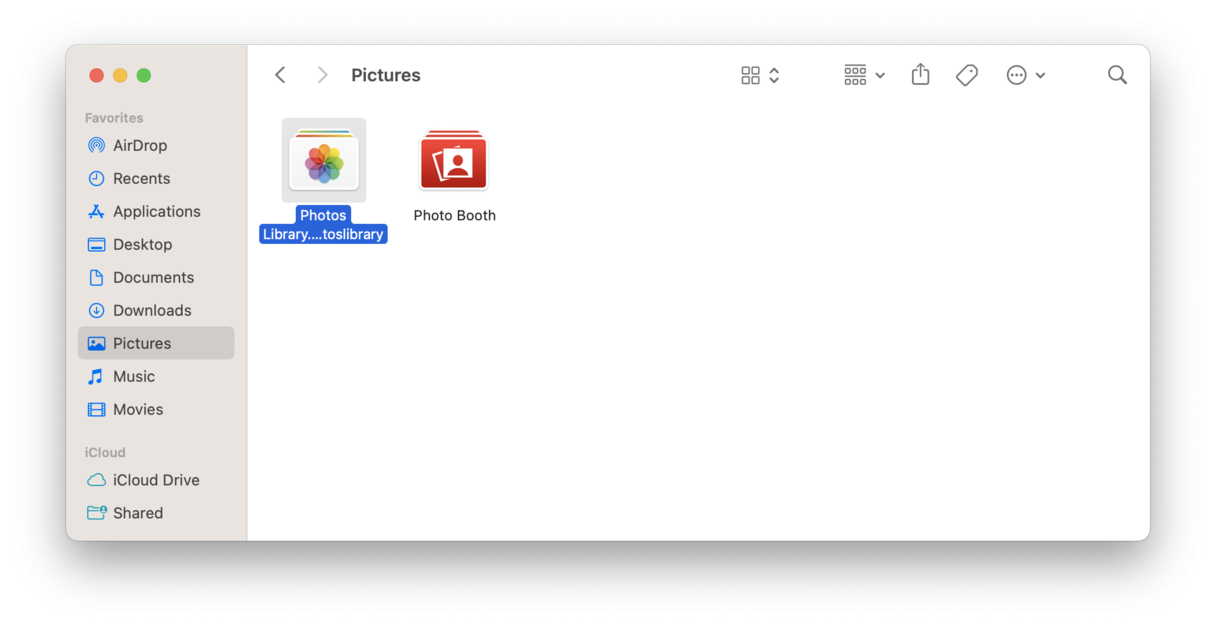Minimize the window with yellow button

click(120, 75)
